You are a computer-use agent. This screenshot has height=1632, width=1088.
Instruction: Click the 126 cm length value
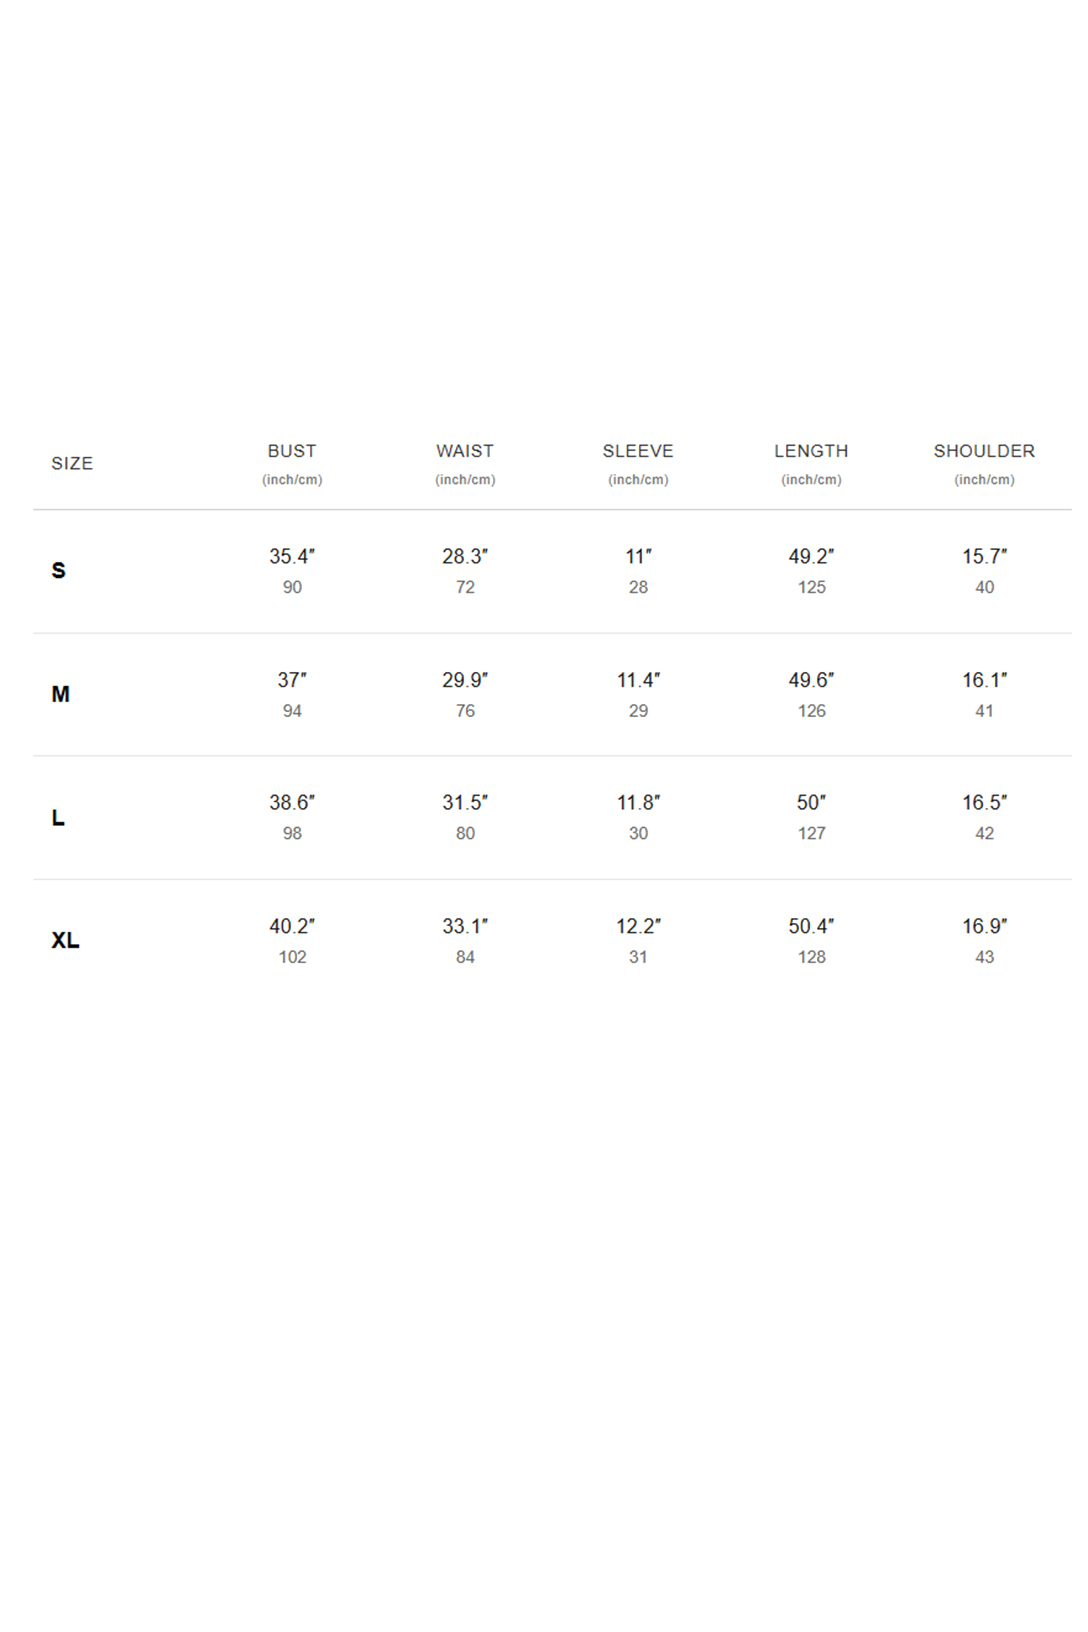tap(811, 711)
